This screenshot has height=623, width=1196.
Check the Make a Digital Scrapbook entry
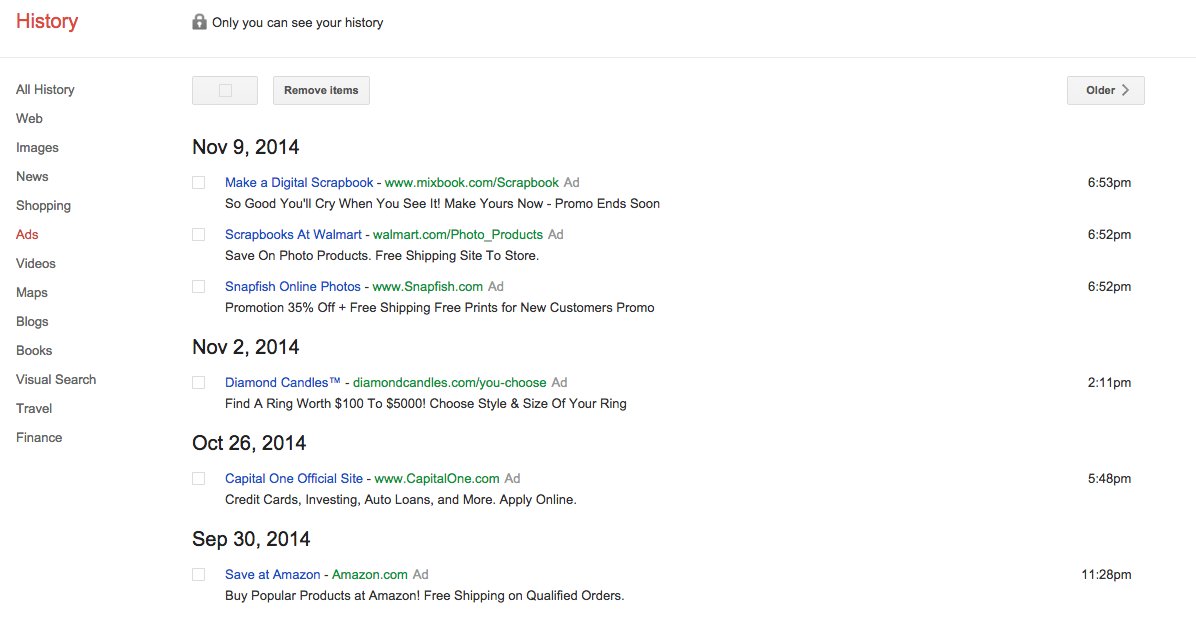(199, 183)
